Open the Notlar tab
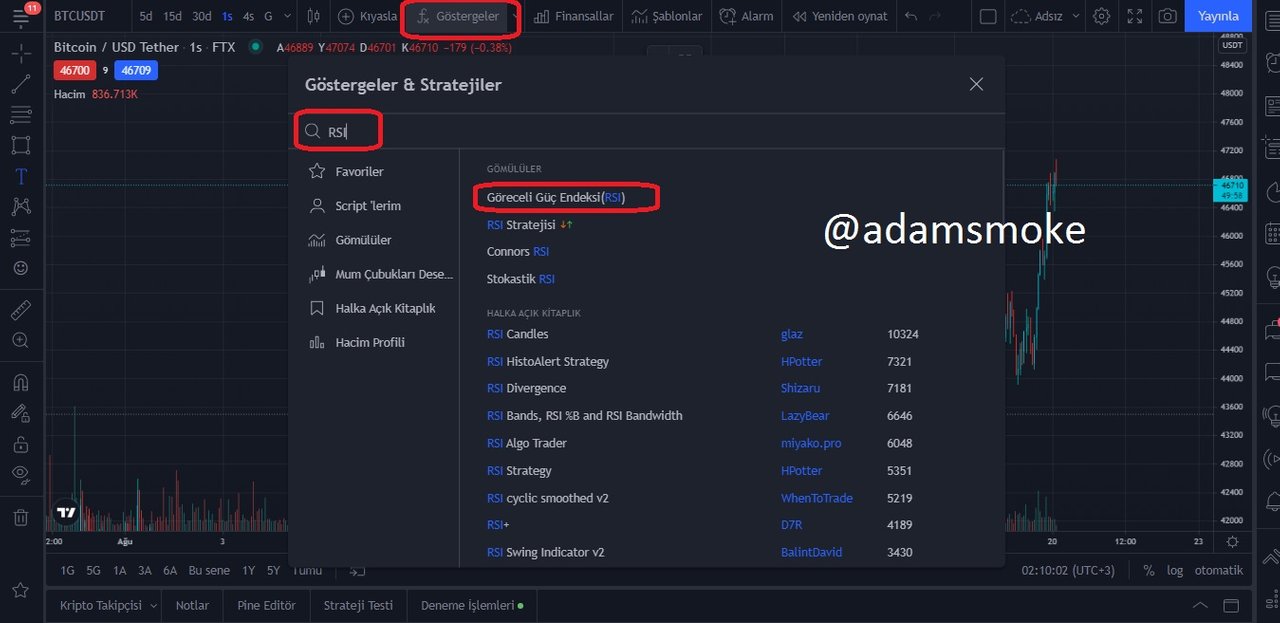This screenshot has height=623, width=1280. (192, 605)
